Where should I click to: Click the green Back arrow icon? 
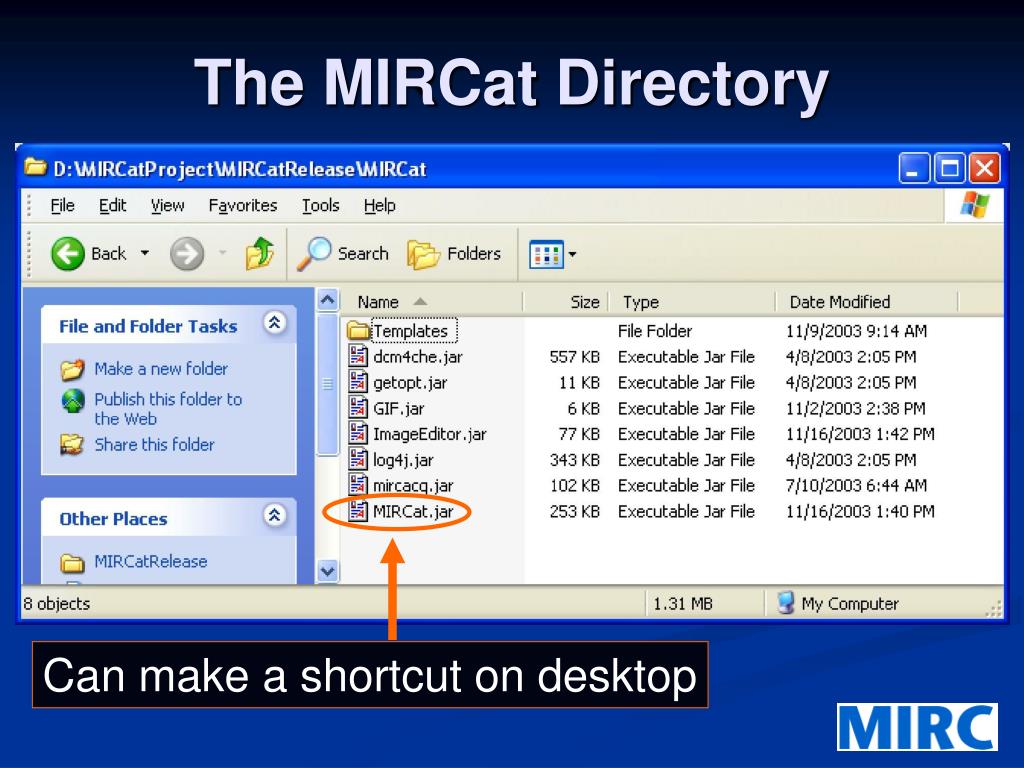click(68, 253)
